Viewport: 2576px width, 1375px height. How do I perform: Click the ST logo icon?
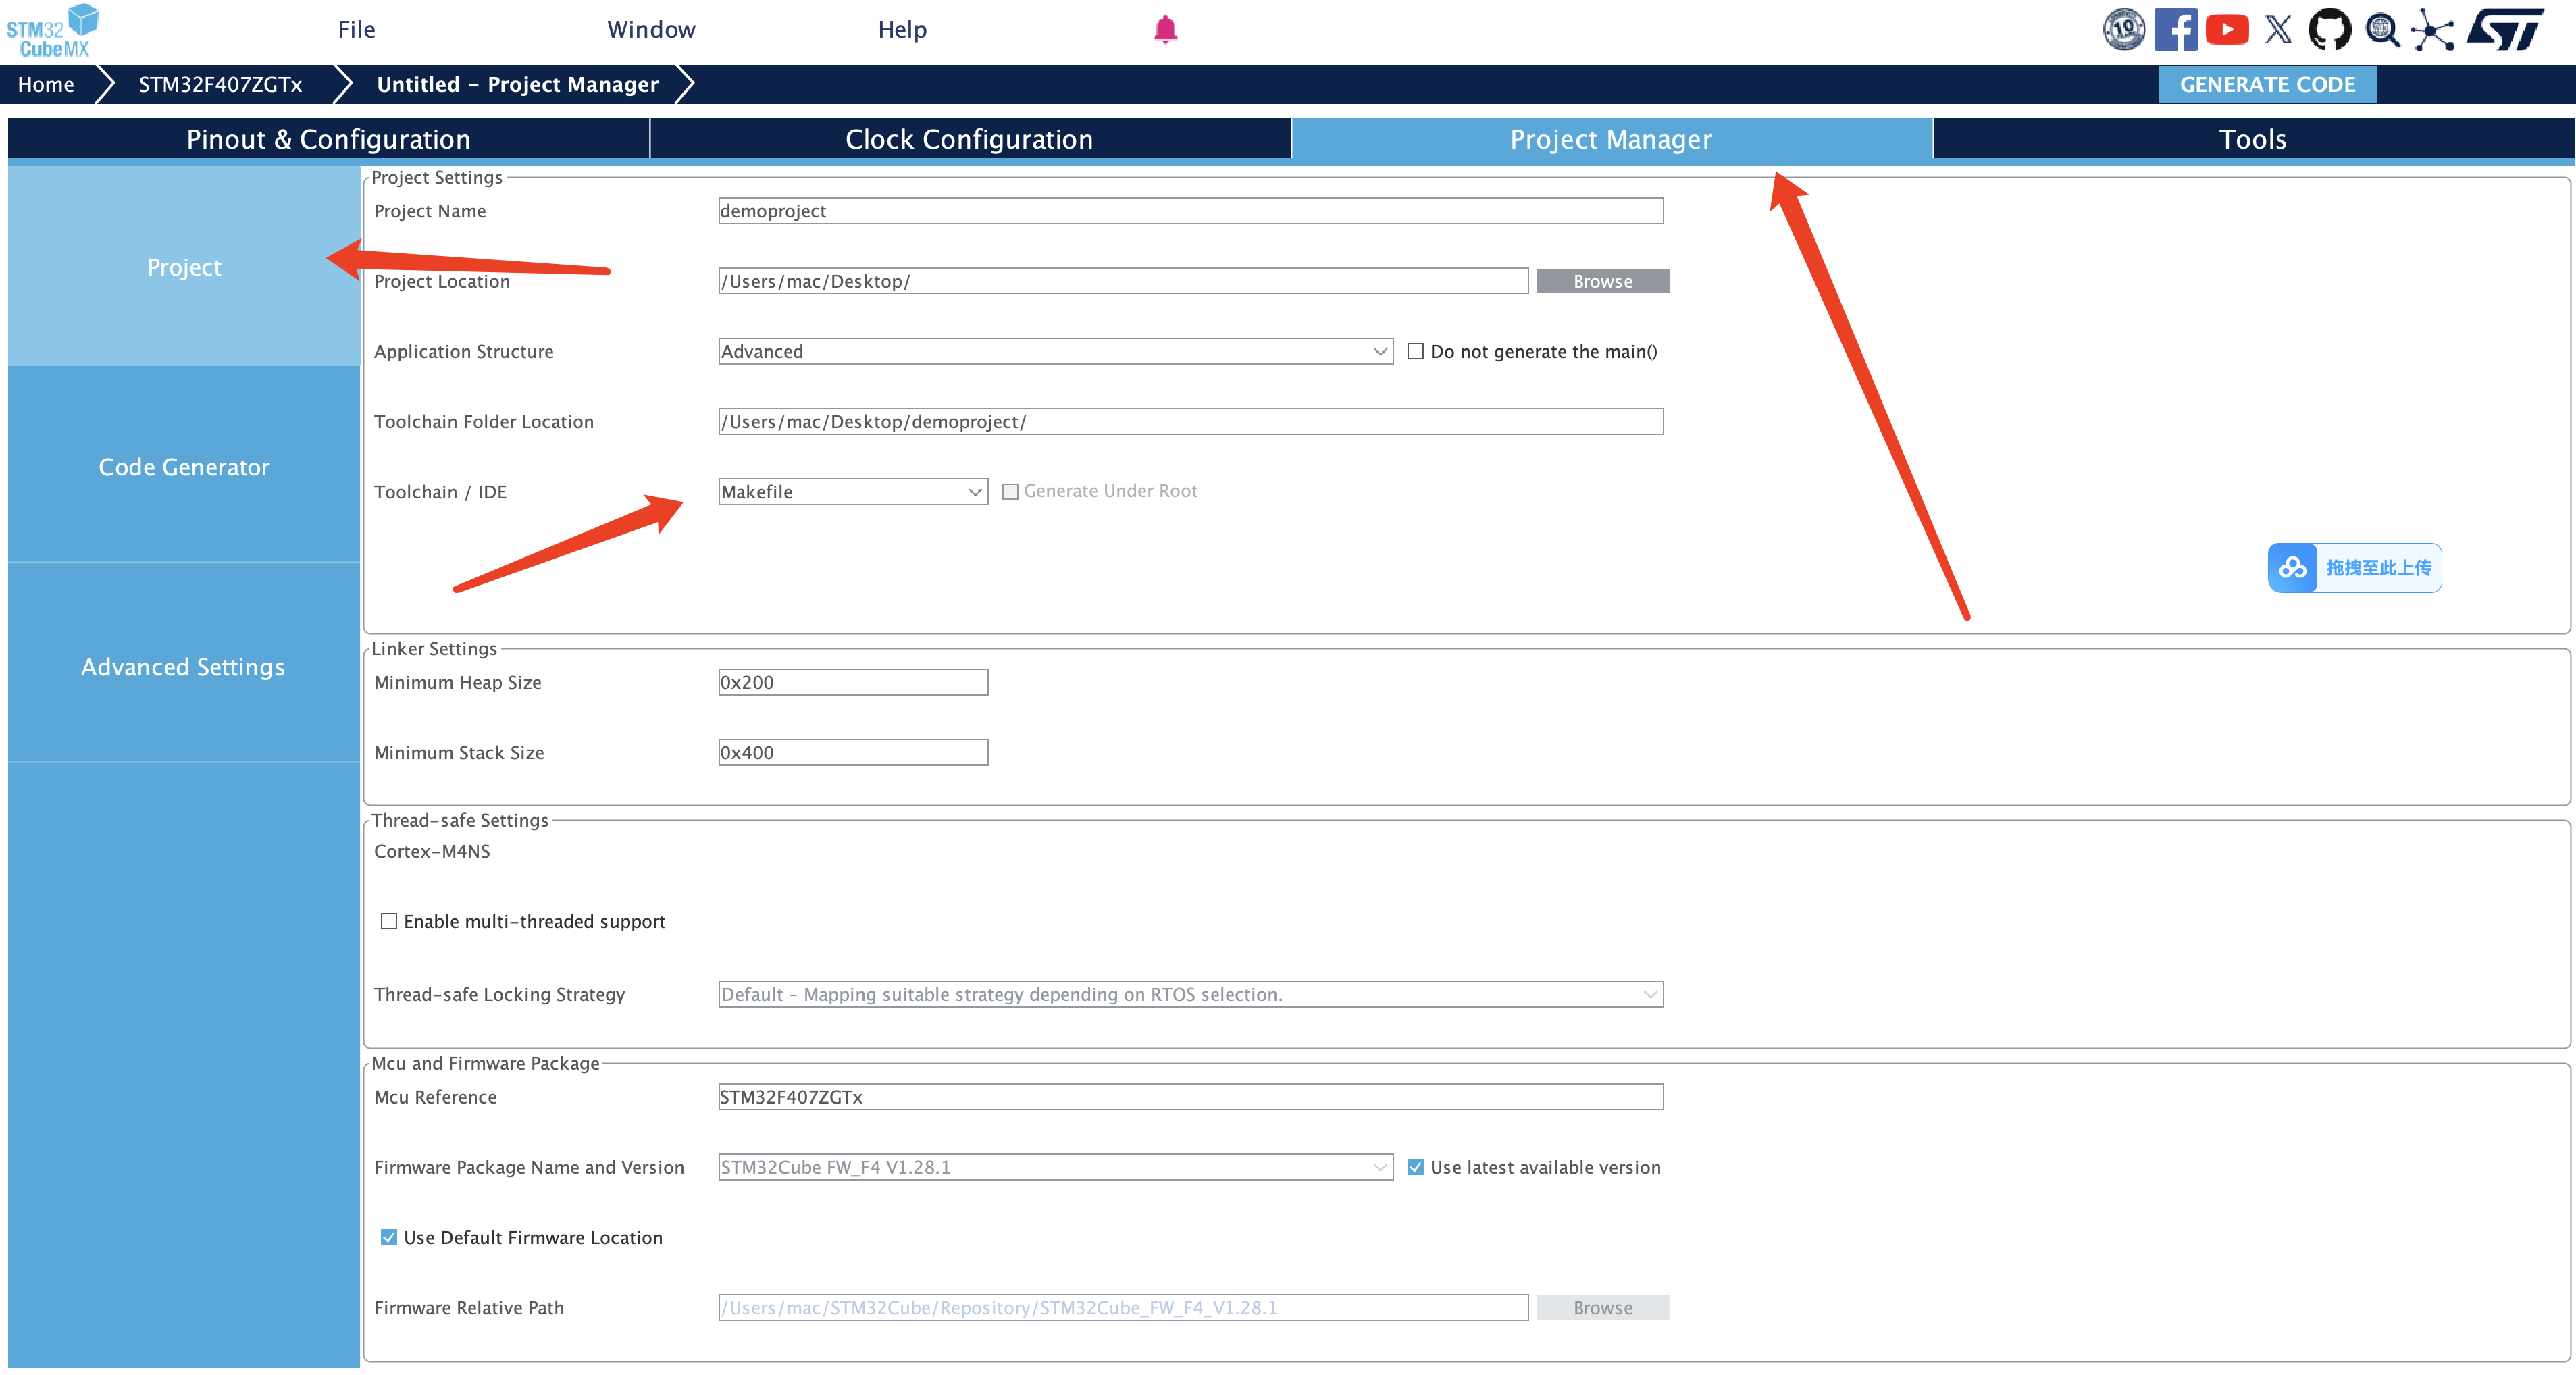(x=2505, y=30)
